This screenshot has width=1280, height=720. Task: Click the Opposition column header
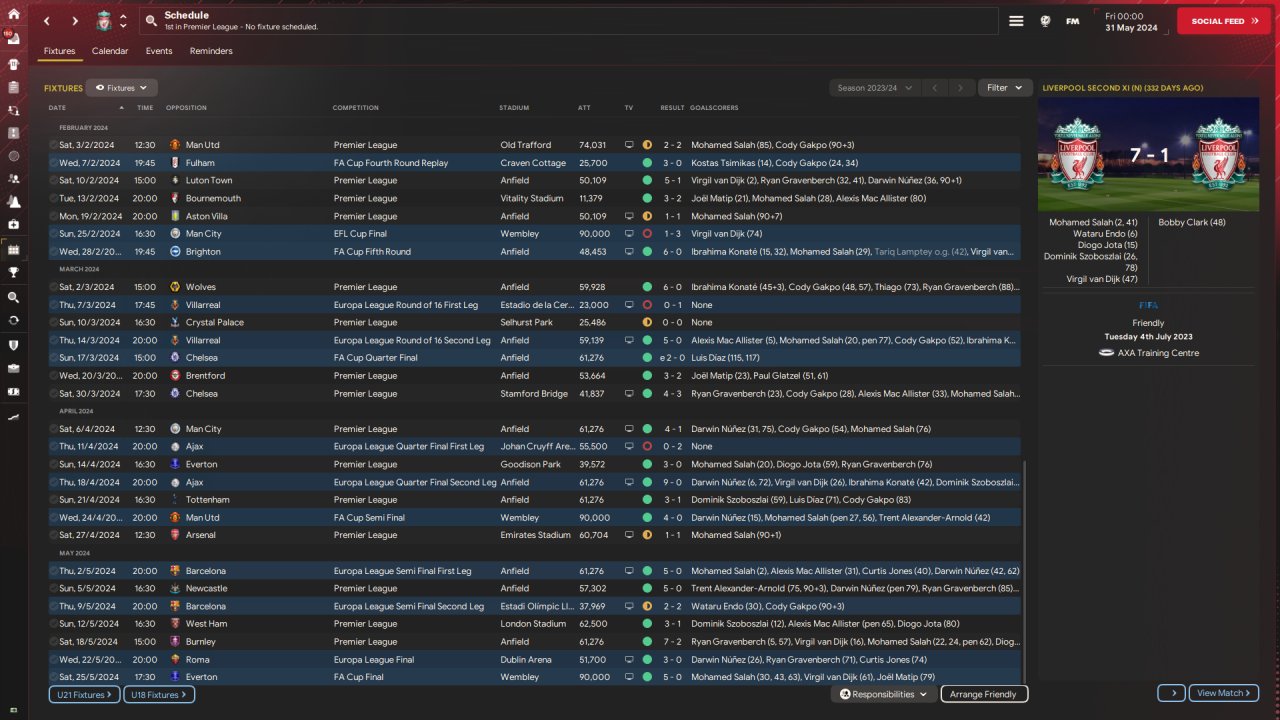pos(186,108)
